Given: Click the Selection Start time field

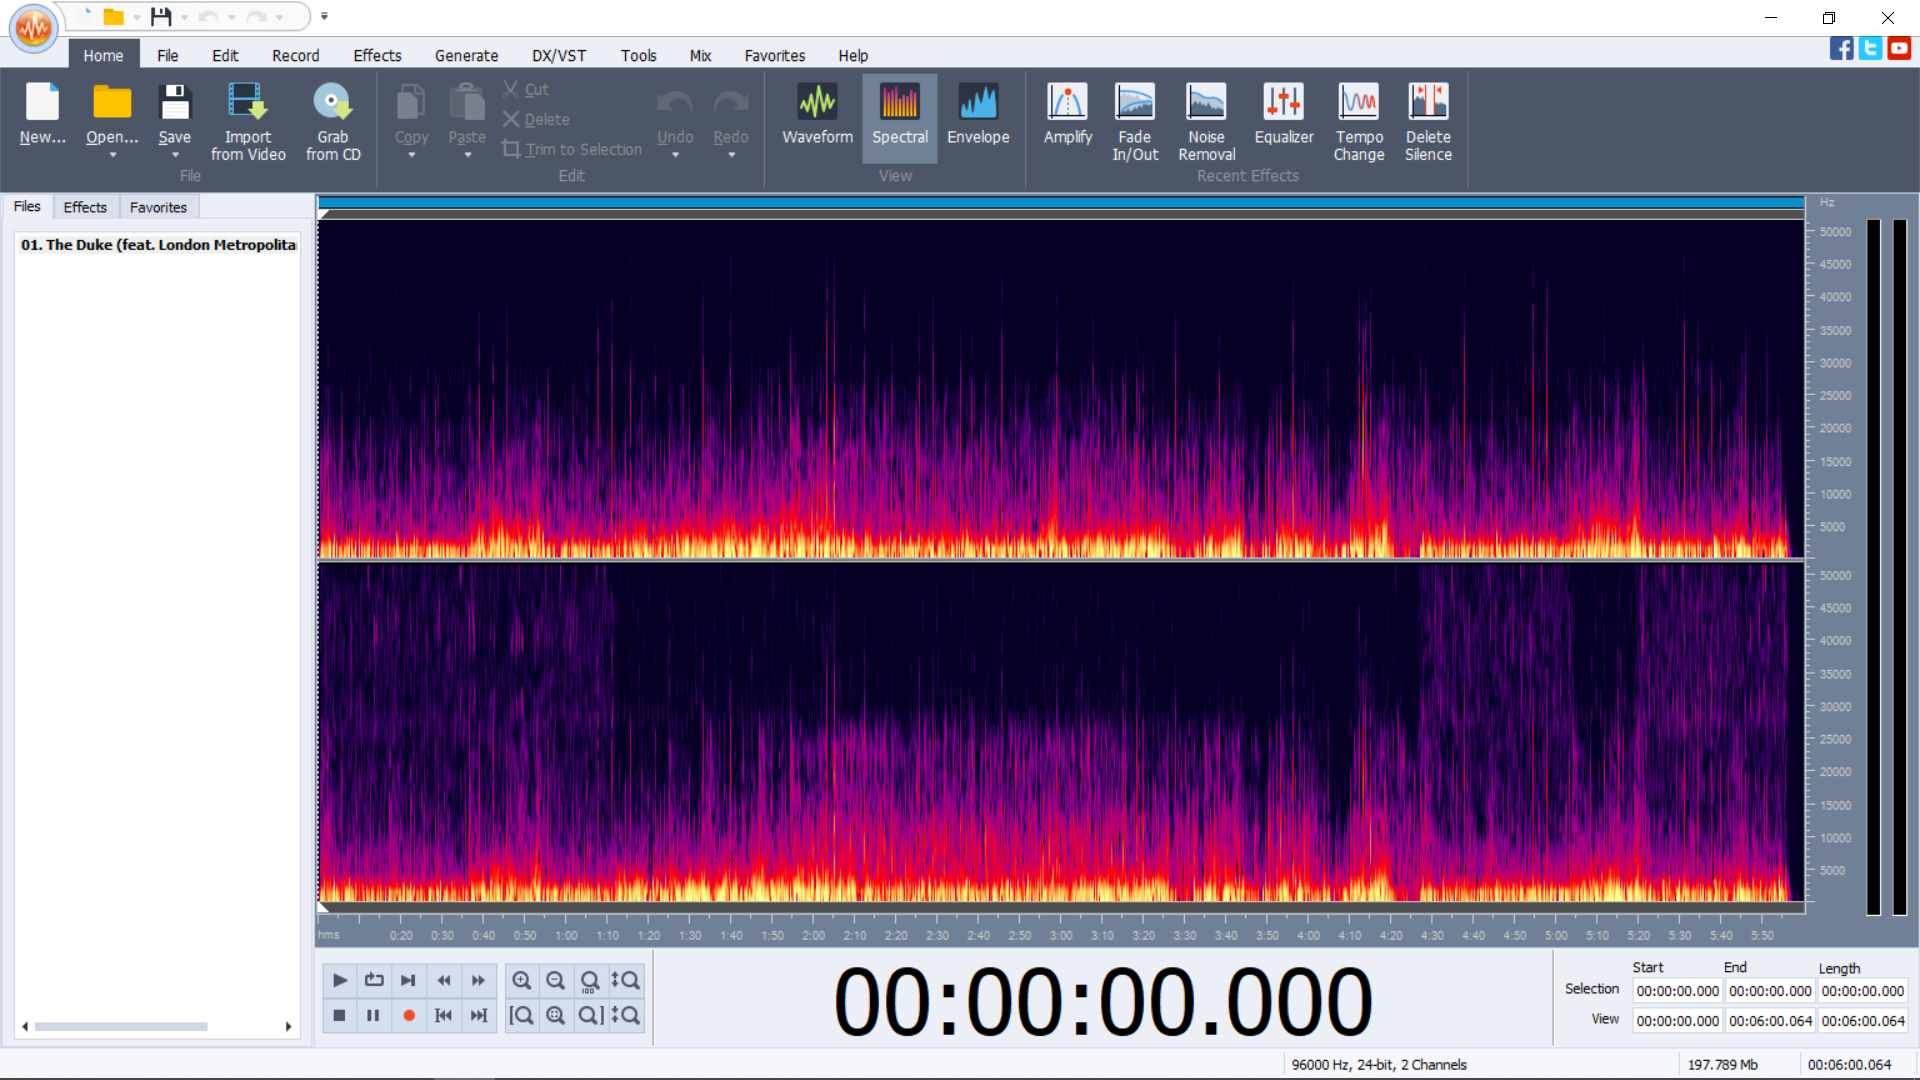Looking at the screenshot, I should pos(1677,991).
